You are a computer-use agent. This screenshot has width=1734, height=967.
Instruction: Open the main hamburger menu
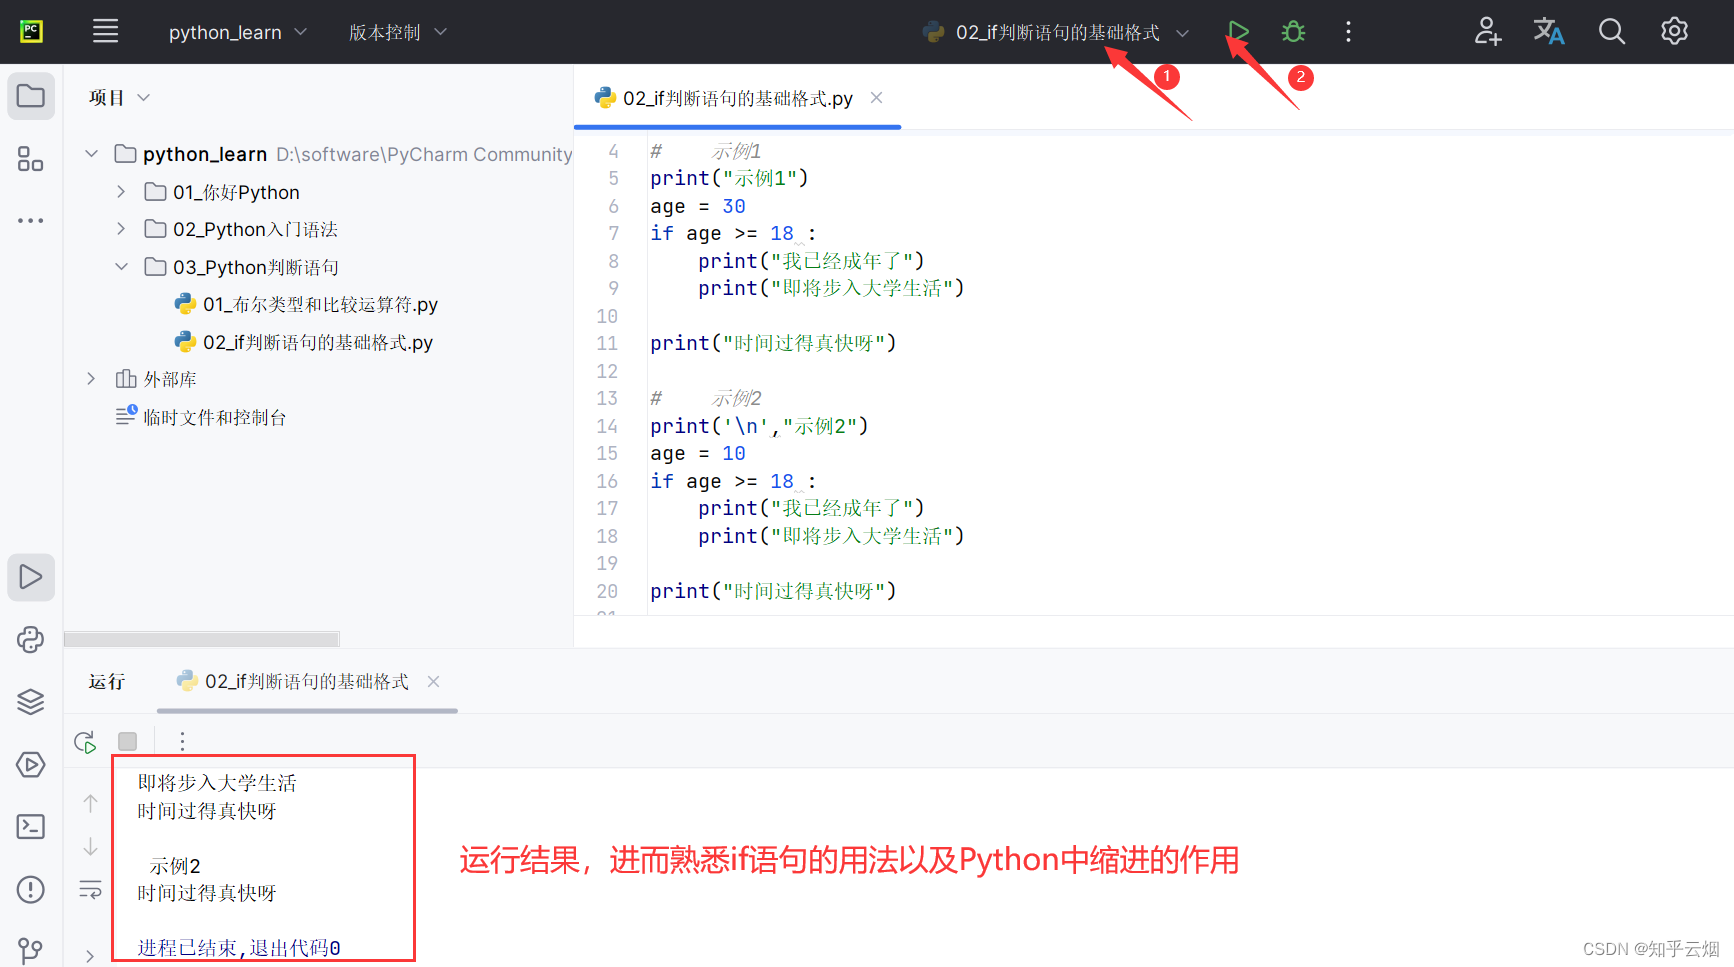[105, 32]
